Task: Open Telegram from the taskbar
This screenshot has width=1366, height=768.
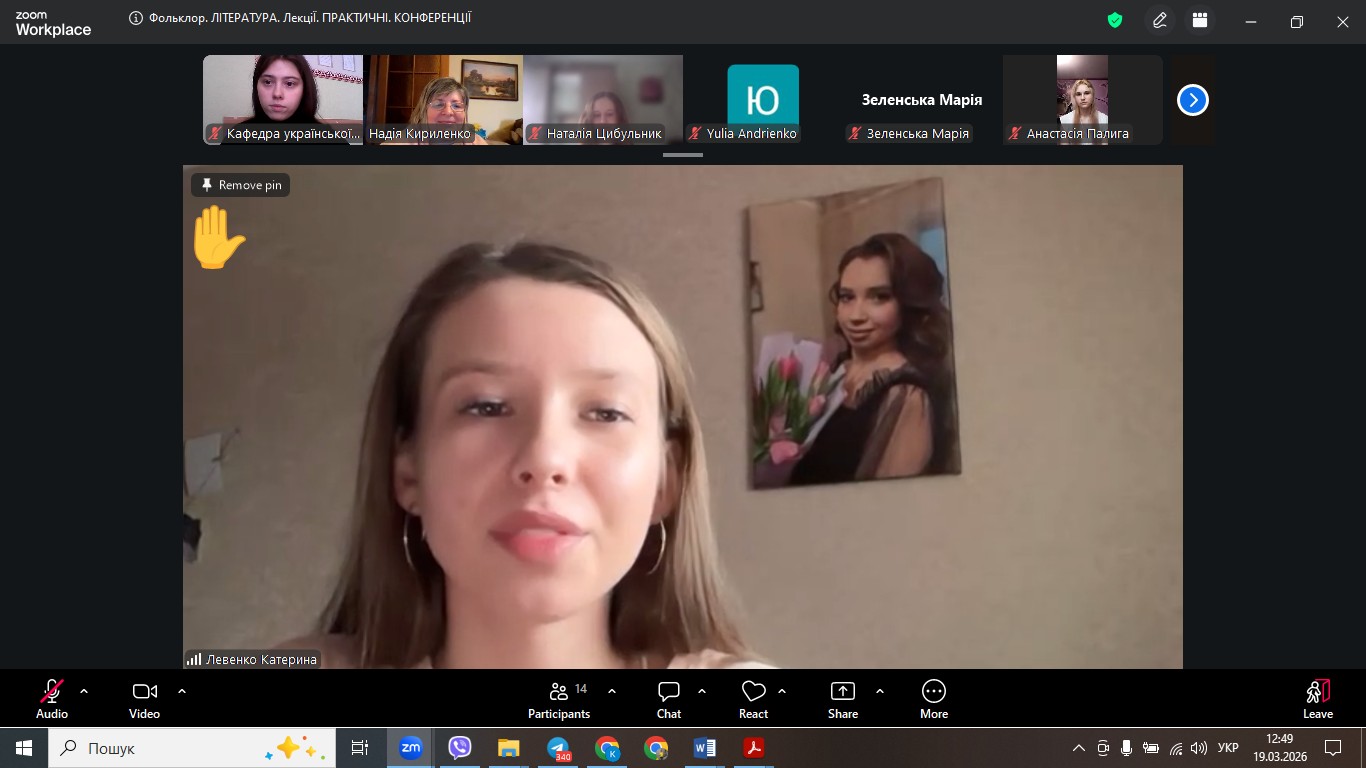Action: pos(558,748)
